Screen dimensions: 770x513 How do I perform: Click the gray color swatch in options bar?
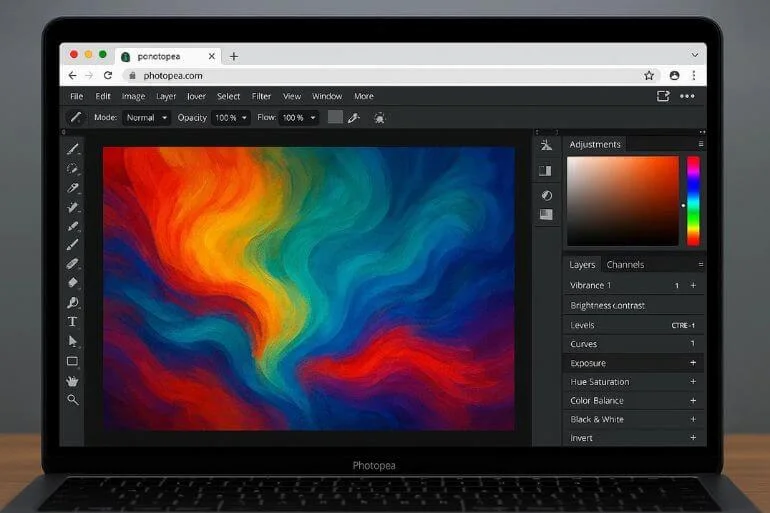335,117
